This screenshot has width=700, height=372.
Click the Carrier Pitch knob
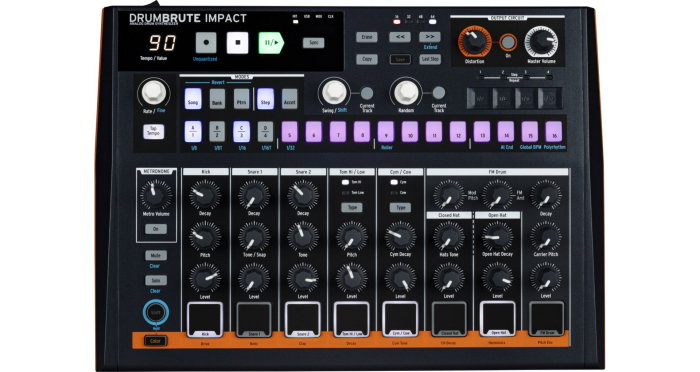point(546,236)
